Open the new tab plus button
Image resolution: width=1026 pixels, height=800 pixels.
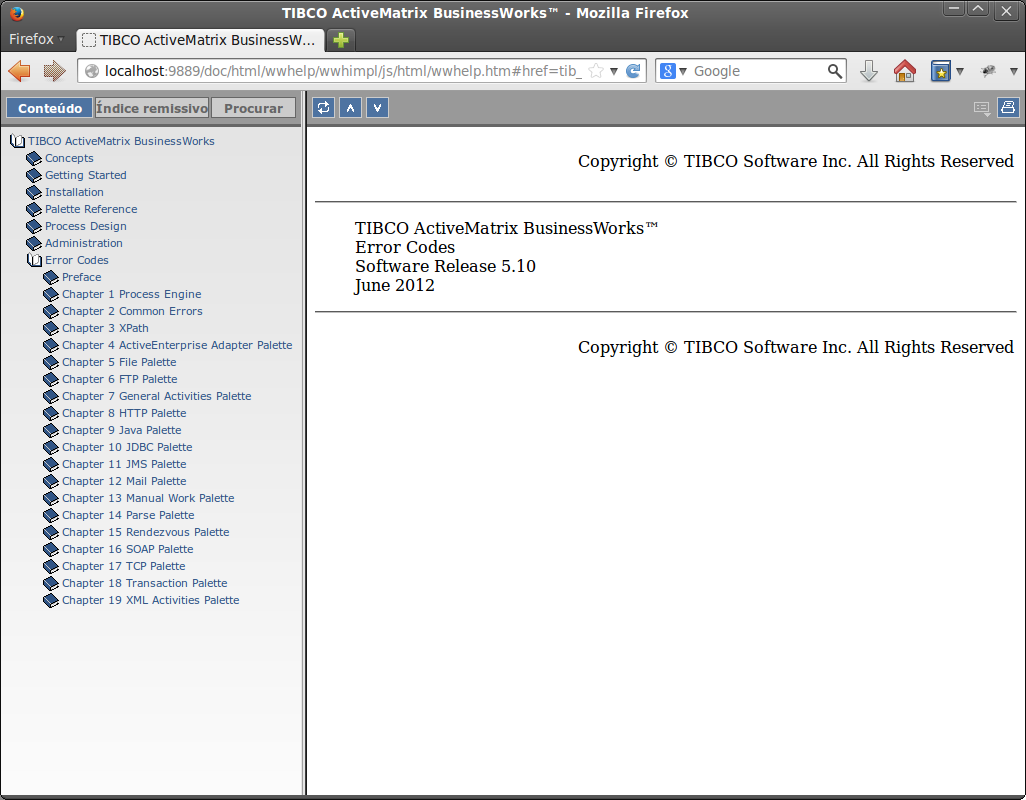[341, 40]
